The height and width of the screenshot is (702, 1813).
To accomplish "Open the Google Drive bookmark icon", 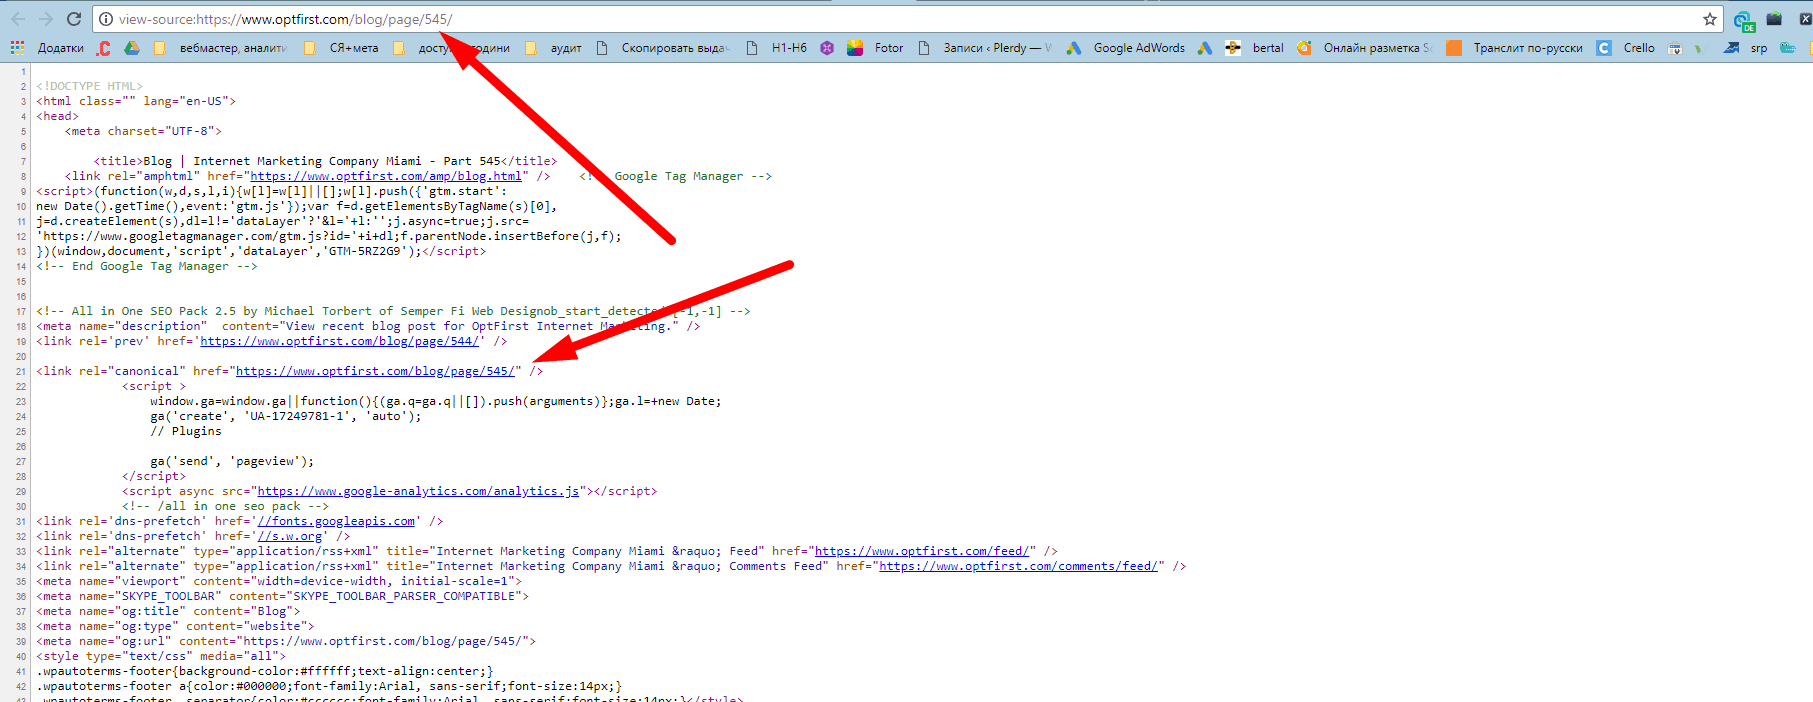I will tap(131, 48).
